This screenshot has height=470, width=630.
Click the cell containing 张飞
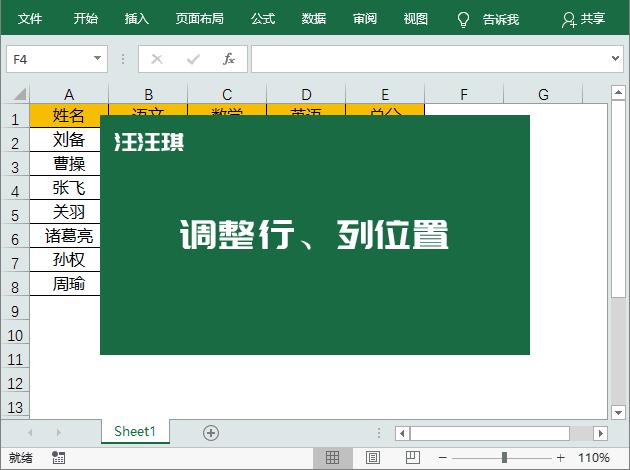(65, 188)
